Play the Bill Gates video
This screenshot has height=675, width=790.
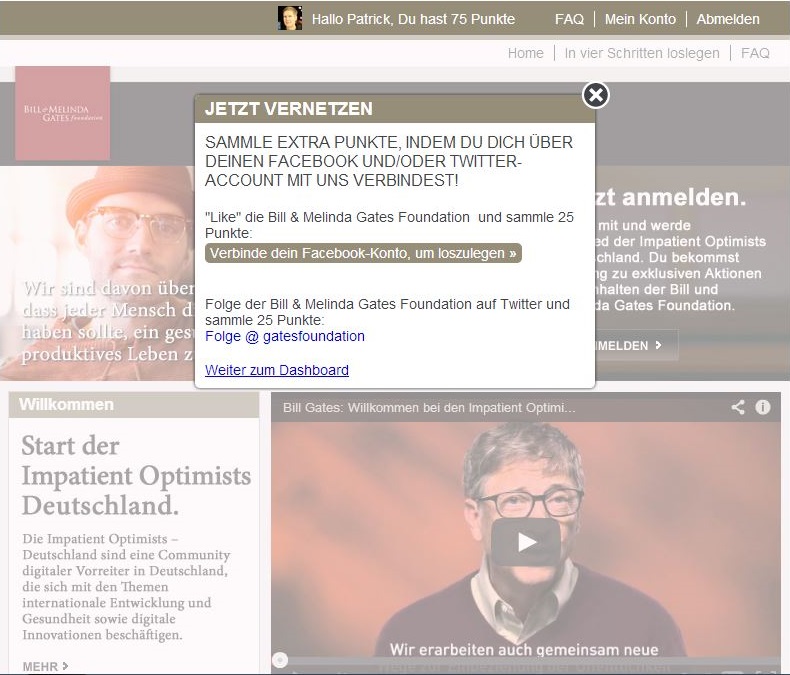(525, 542)
